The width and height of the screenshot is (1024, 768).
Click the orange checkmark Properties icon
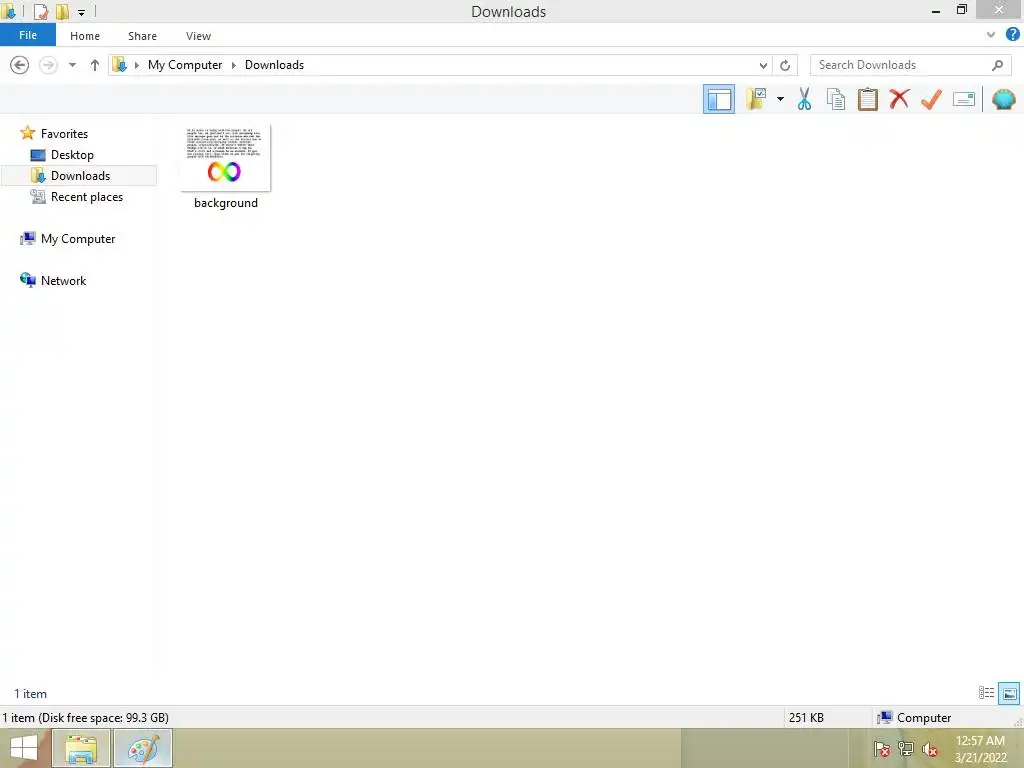(x=931, y=99)
